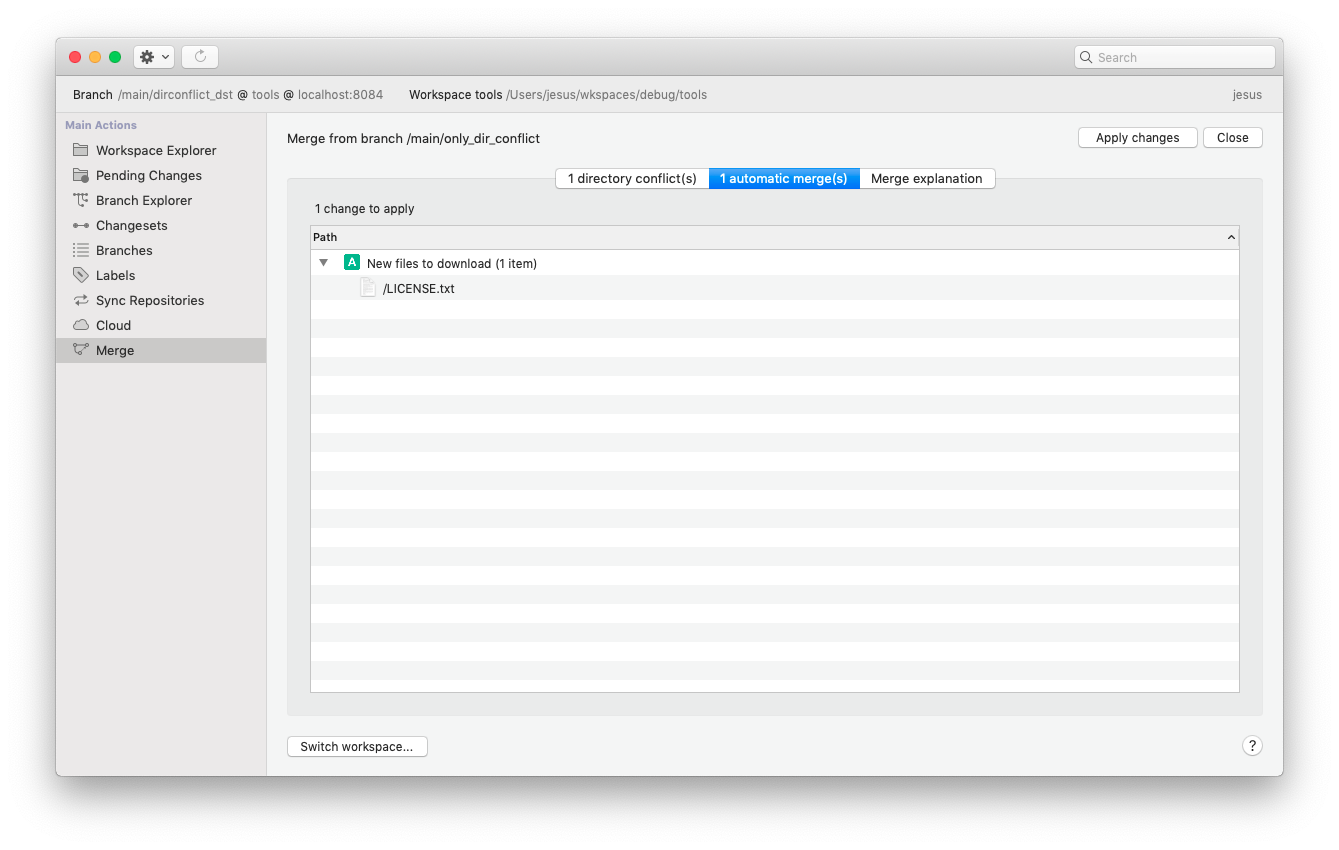Viewport: 1339px width, 850px height.
Task: Open the Workspace Explorer view
Action: (x=155, y=150)
